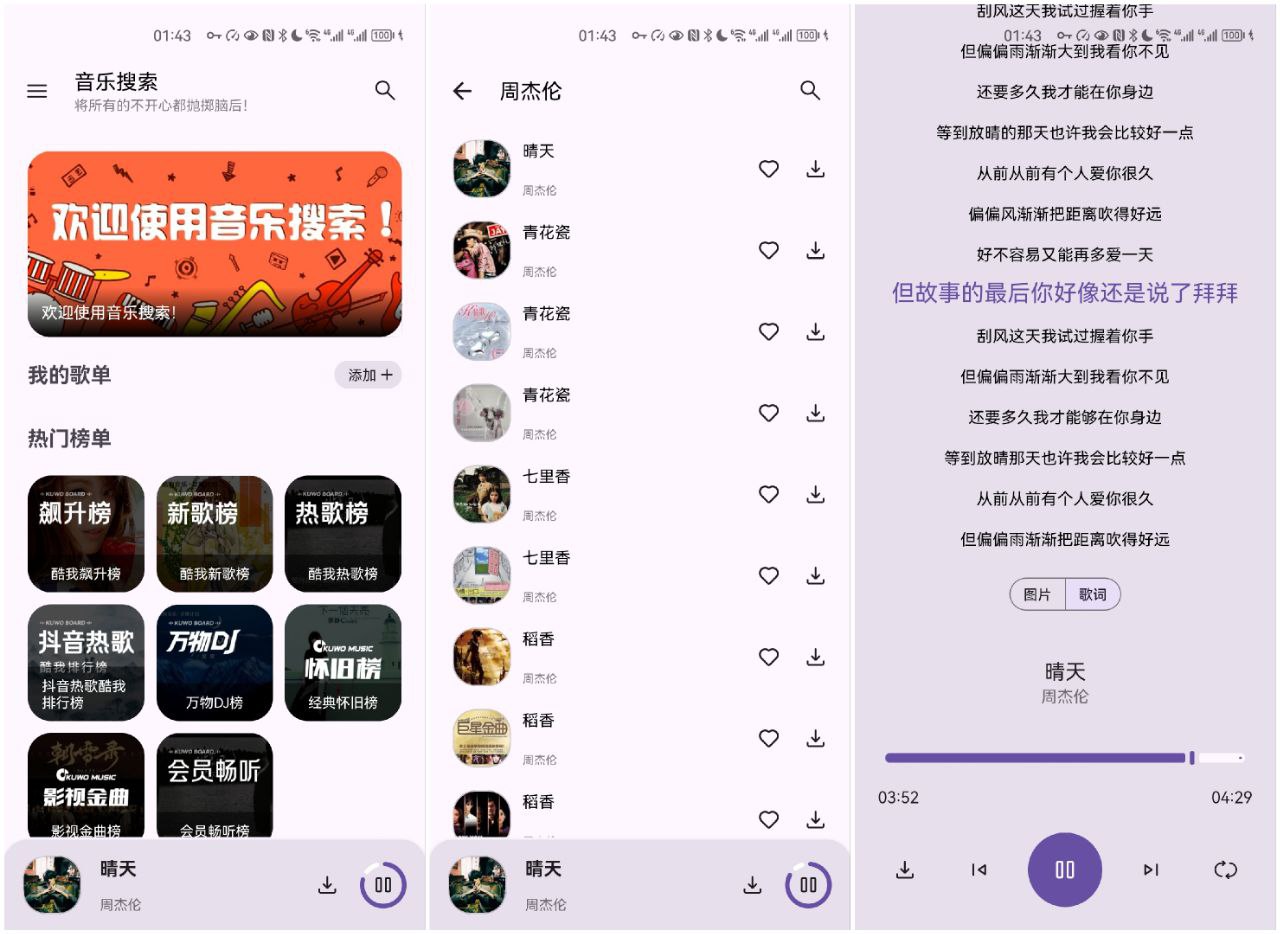Favorite the lower 七里香 result

click(x=769, y=576)
